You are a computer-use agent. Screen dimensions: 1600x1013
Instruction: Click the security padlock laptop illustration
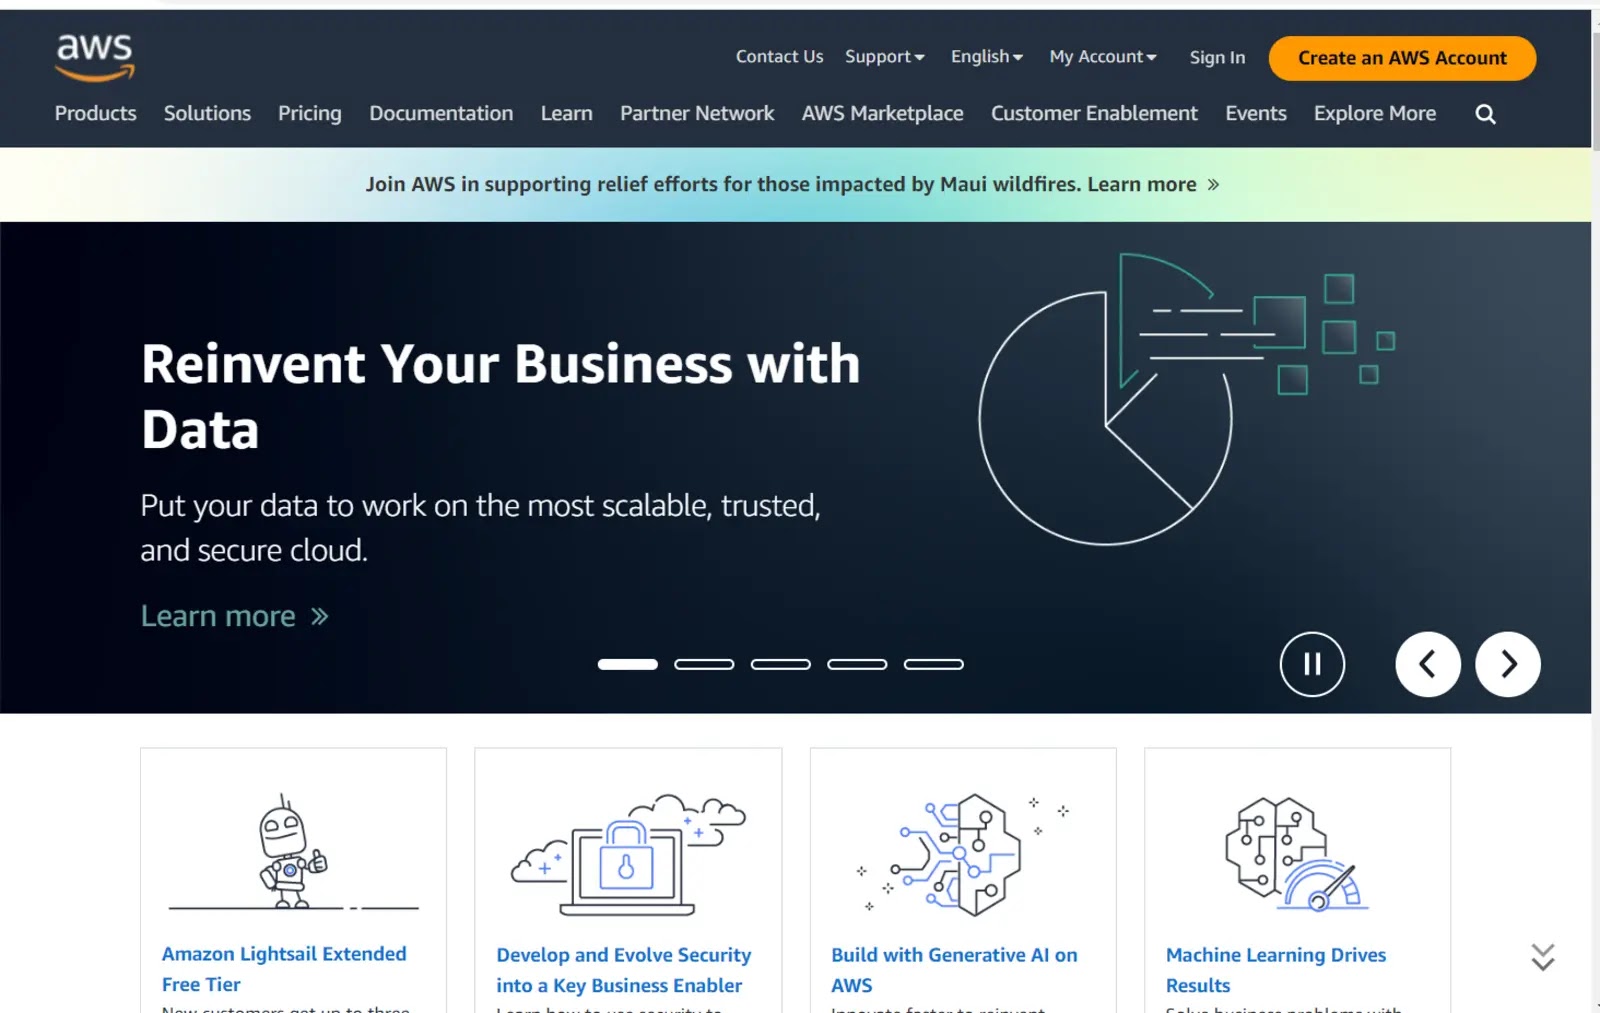pos(626,855)
